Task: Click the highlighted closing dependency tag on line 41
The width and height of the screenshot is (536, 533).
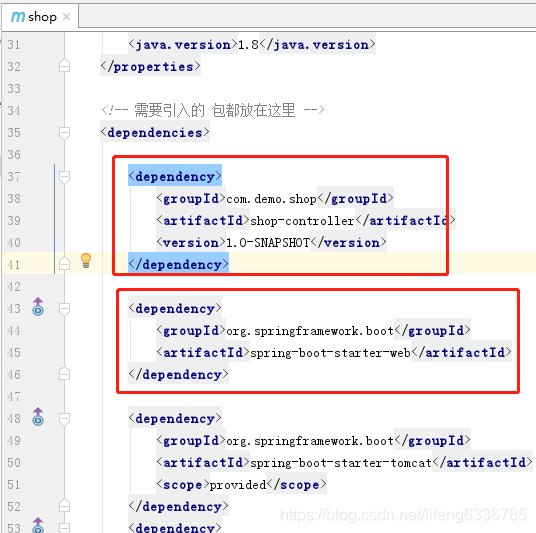Action: pos(178,265)
